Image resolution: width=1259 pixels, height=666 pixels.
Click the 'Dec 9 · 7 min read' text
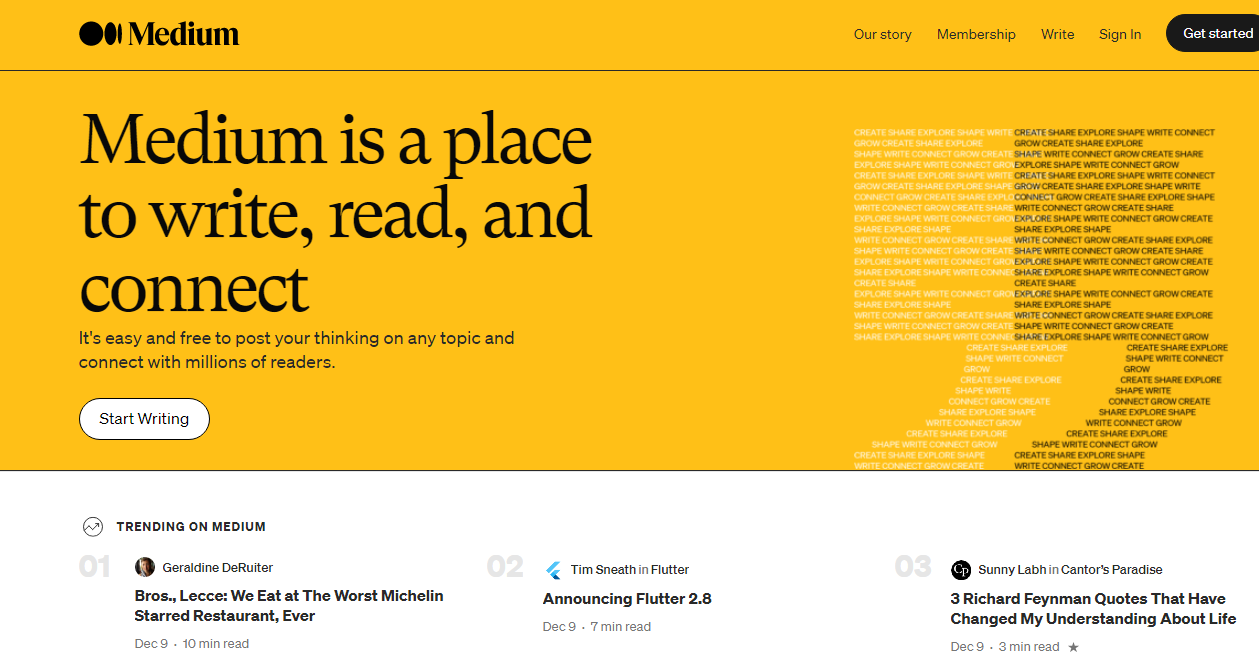(x=597, y=627)
